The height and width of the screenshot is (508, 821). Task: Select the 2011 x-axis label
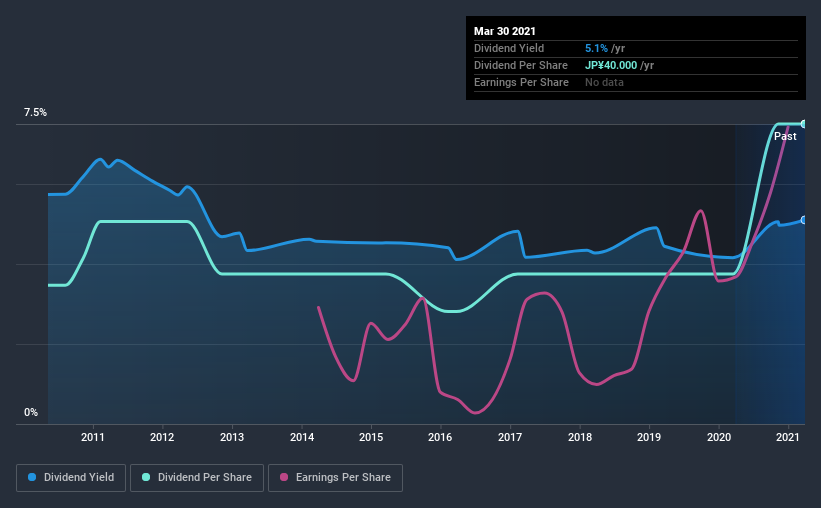click(93, 437)
